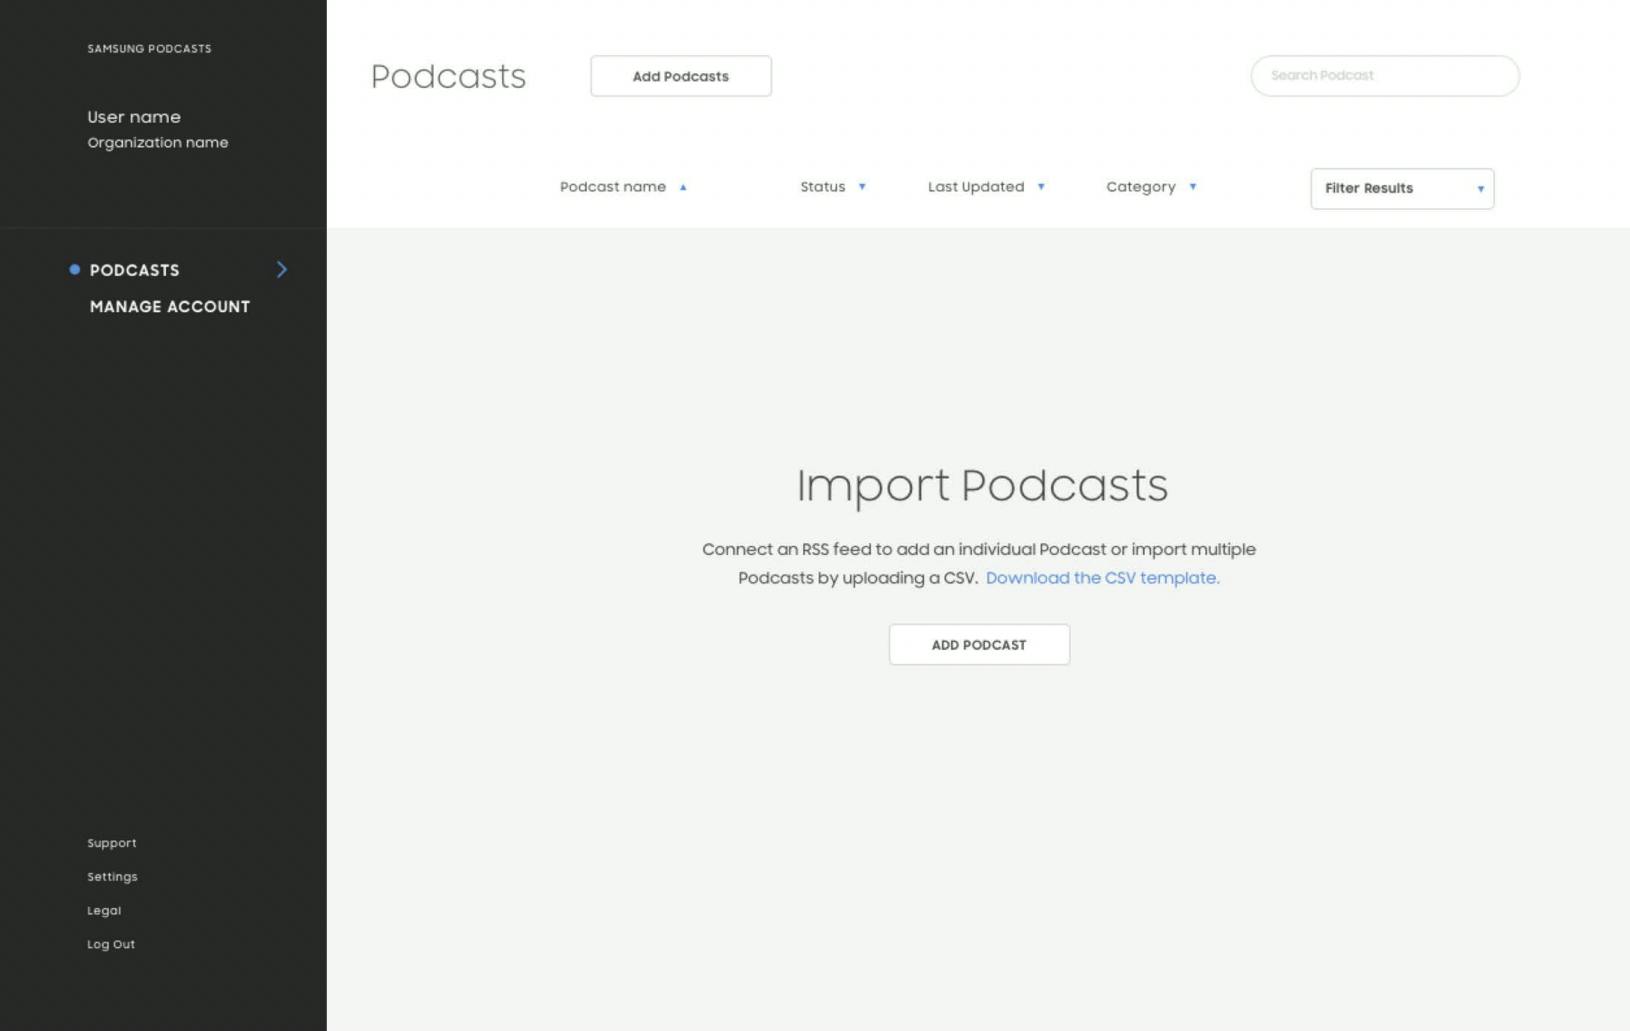1630x1031 pixels.
Task: Click inside the Search Podcast field
Action: coord(1384,75)
